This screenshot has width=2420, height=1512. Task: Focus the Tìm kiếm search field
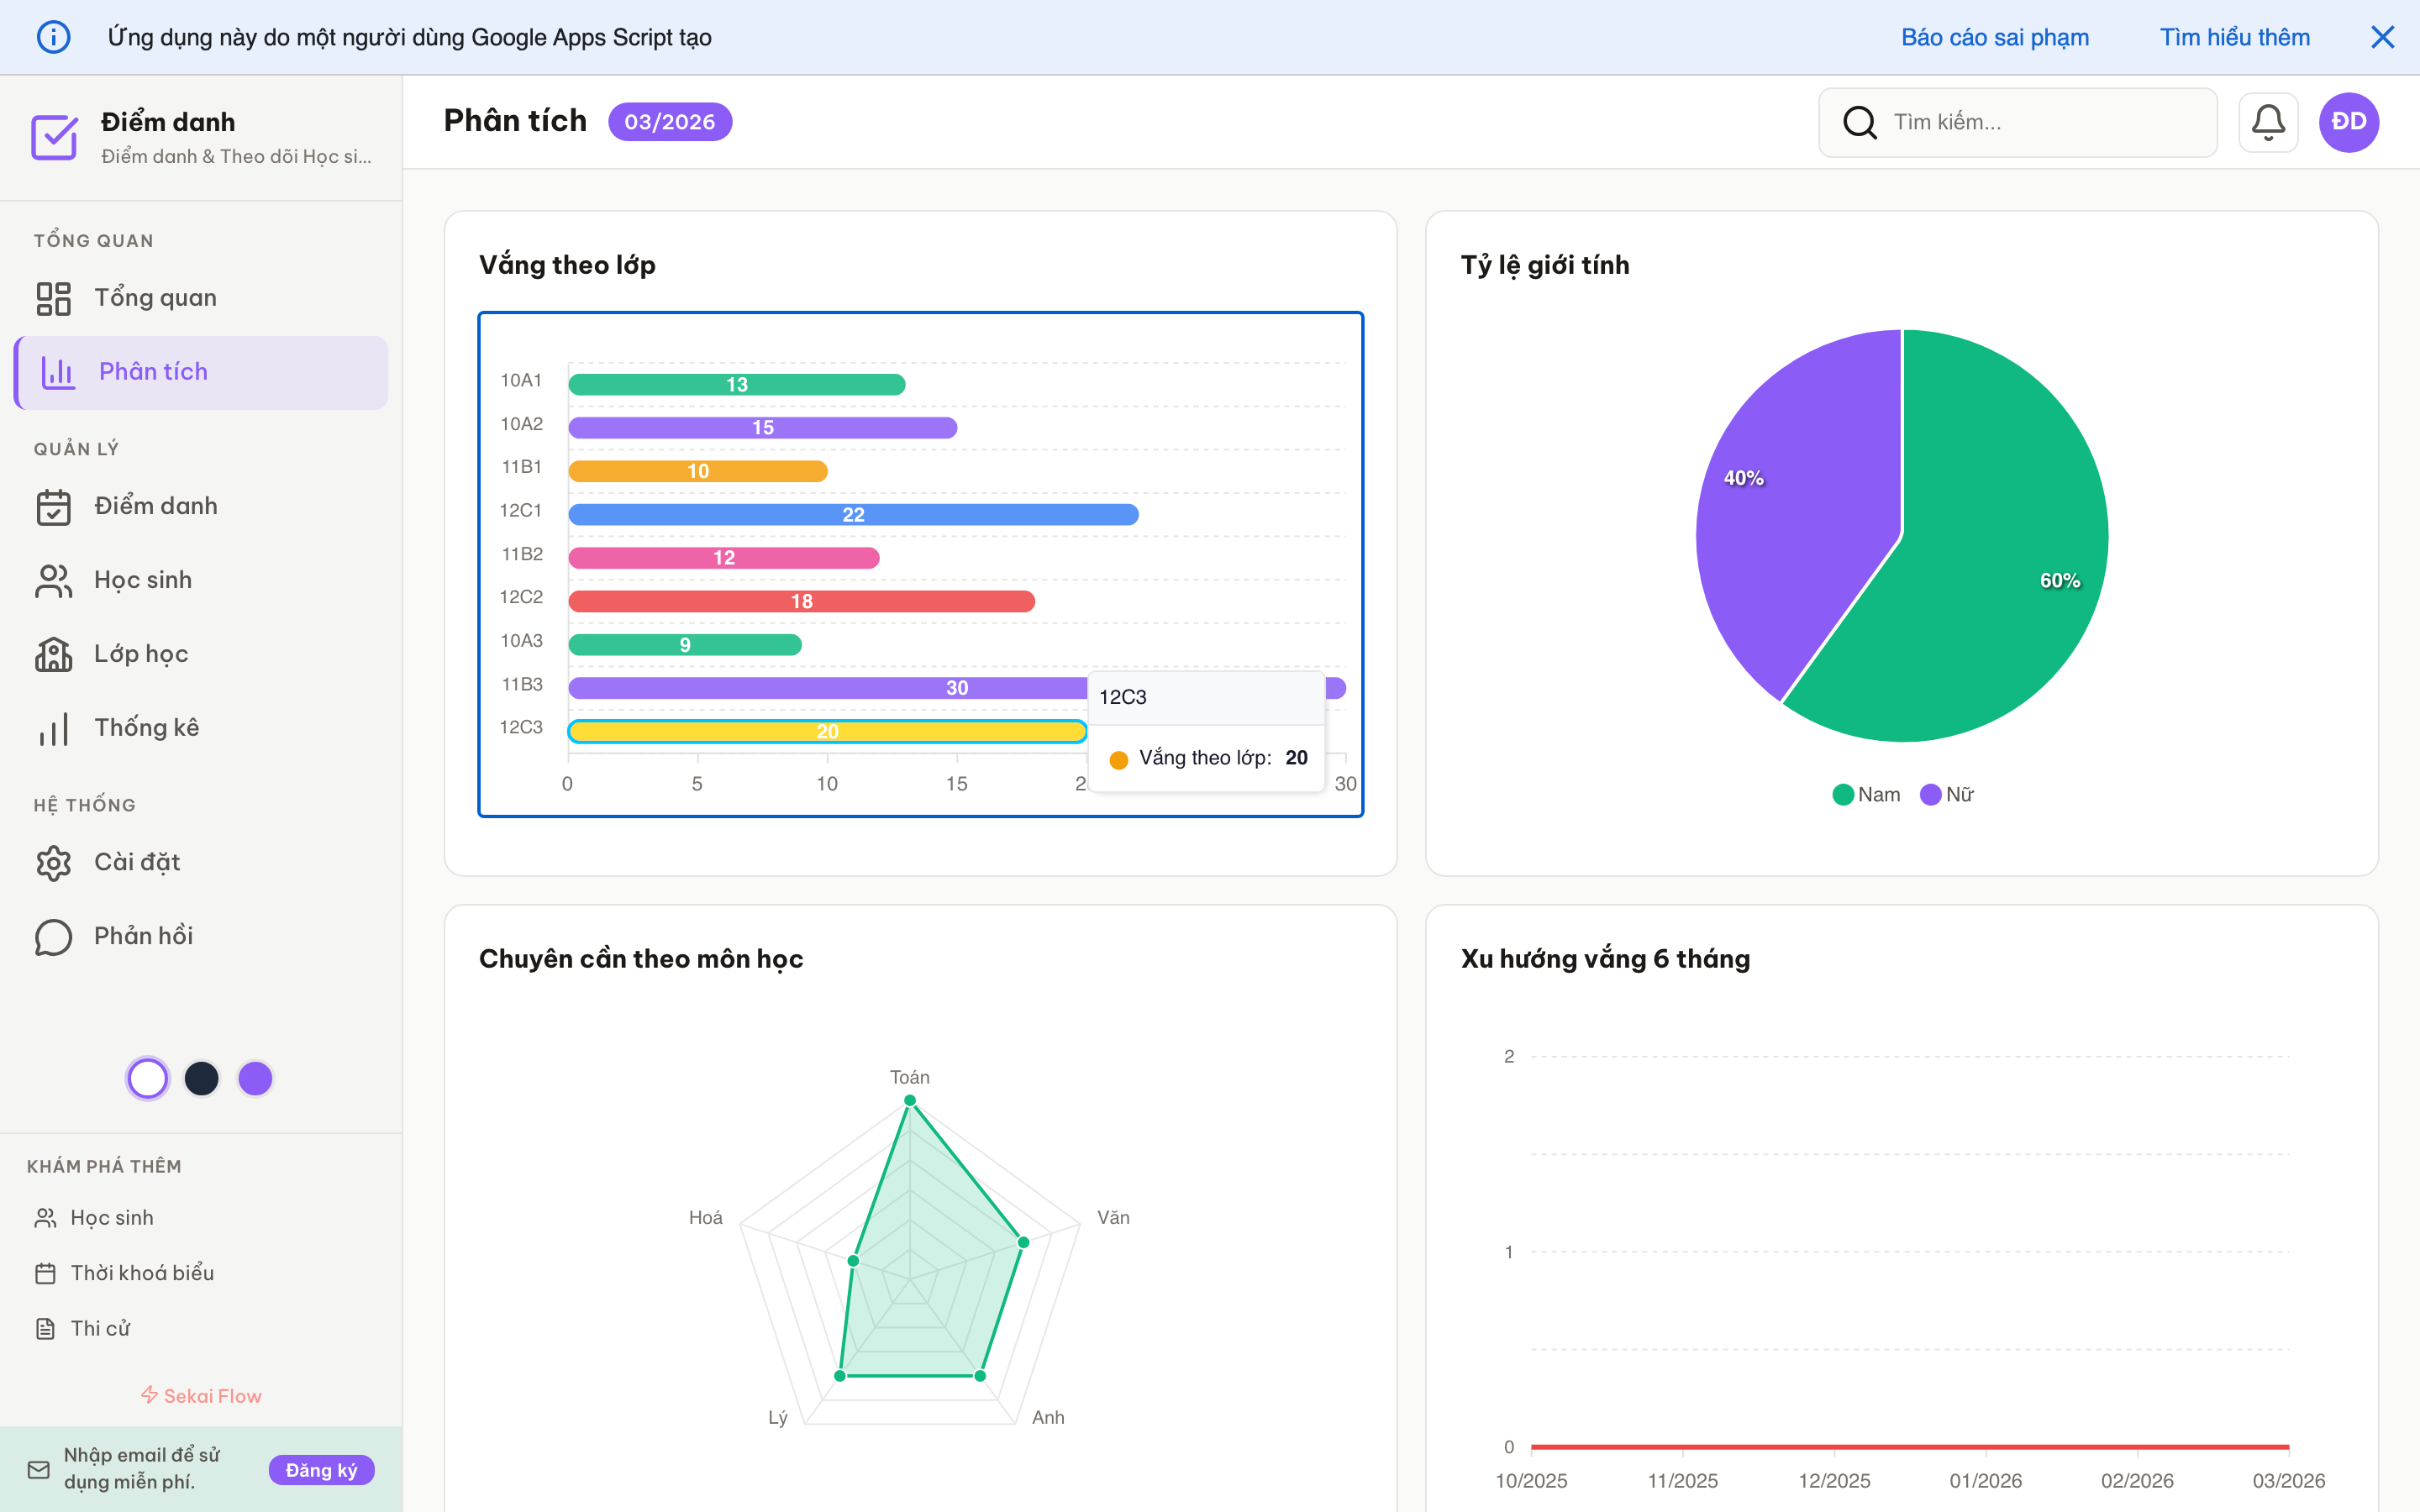click(x=2040, y=122)
